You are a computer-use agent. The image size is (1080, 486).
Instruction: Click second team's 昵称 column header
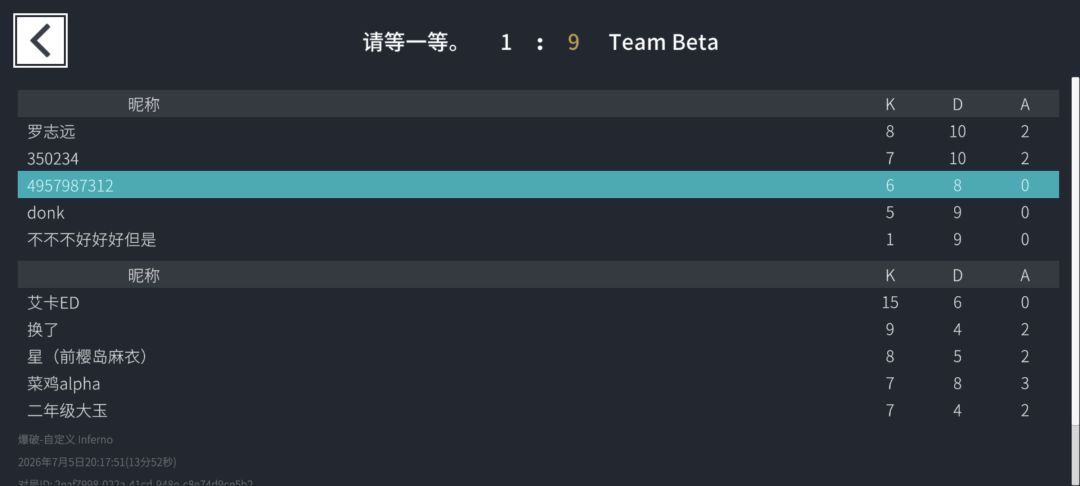(x=144, y=275)
